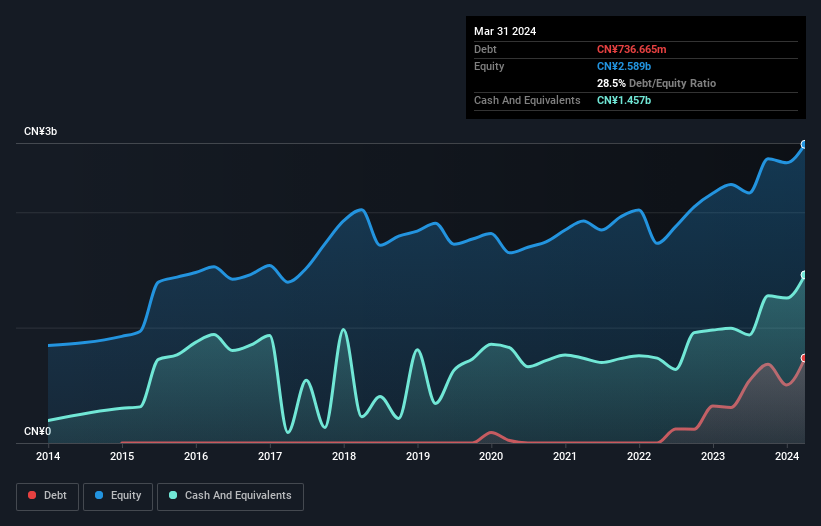Click the 2022 x-axis label
The width and height of the screenshot is (821, 526).
[x=639, y=456]
